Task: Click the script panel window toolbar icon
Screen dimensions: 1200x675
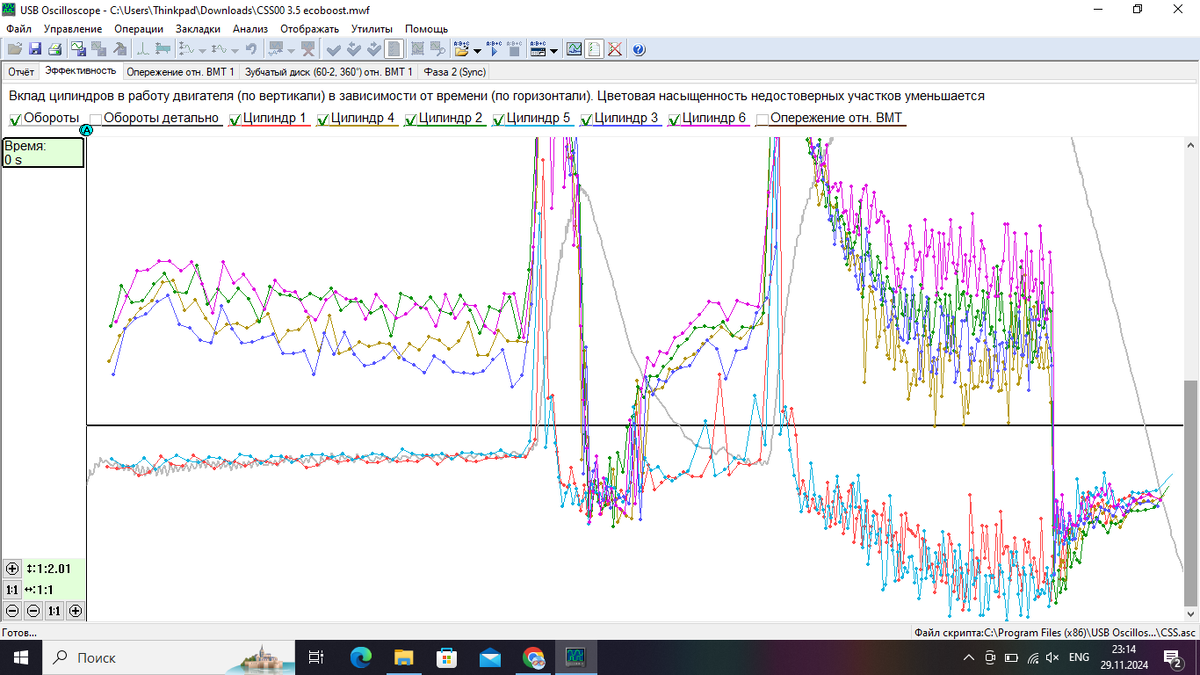Action: 537,48
